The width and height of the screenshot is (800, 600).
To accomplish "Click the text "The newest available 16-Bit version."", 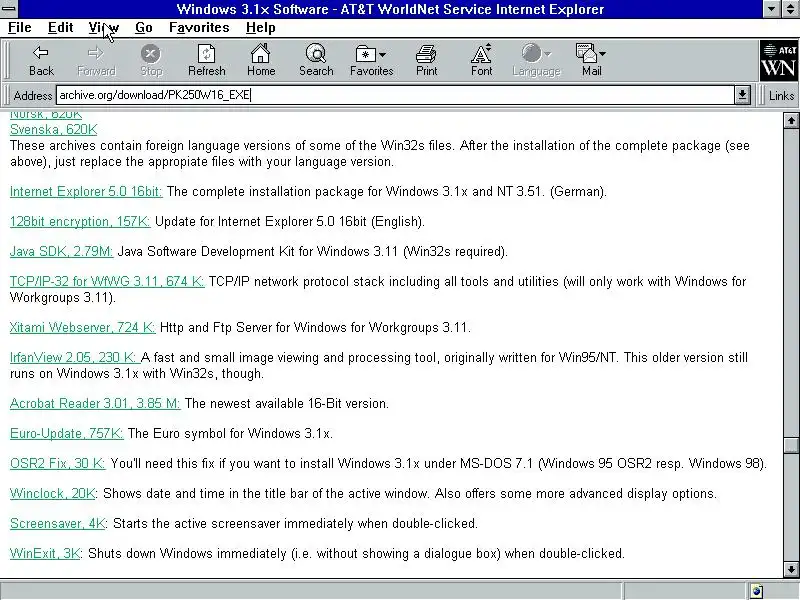I will tap(287, 404).
